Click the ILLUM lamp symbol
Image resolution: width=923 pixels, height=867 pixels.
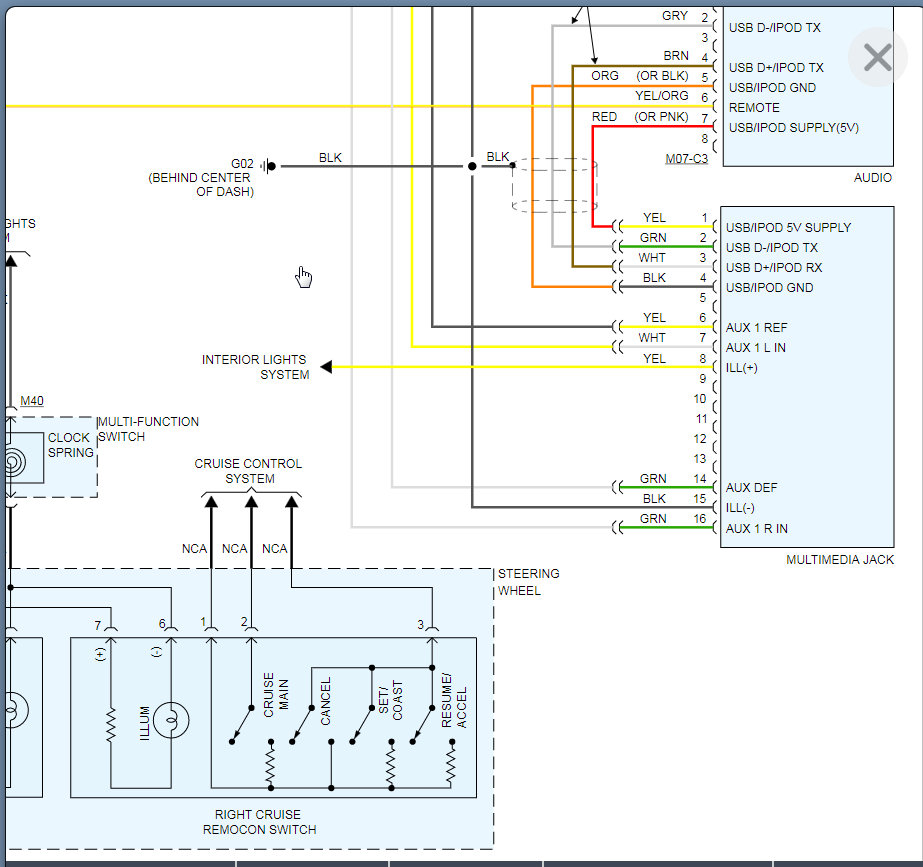171,720
